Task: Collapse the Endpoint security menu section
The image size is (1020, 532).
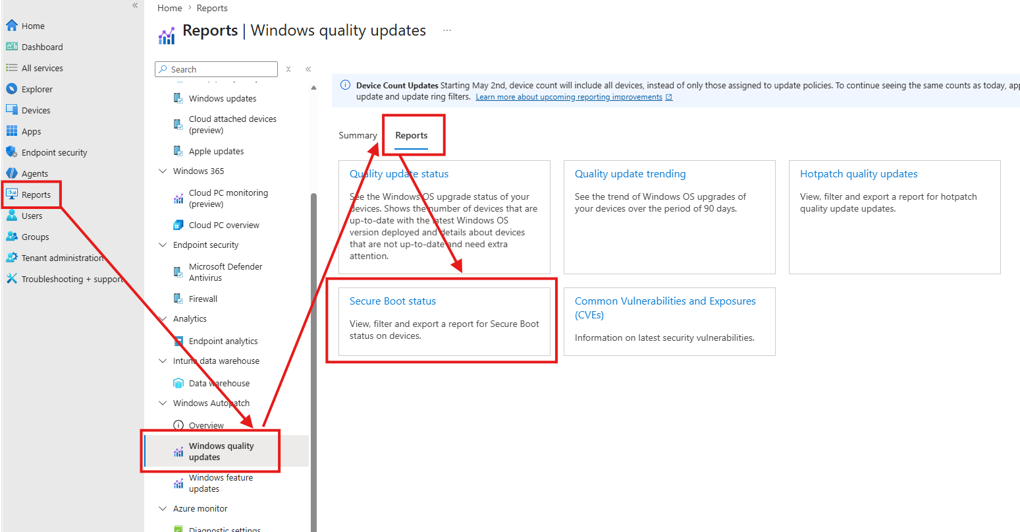Action: [x=163, y=245]
